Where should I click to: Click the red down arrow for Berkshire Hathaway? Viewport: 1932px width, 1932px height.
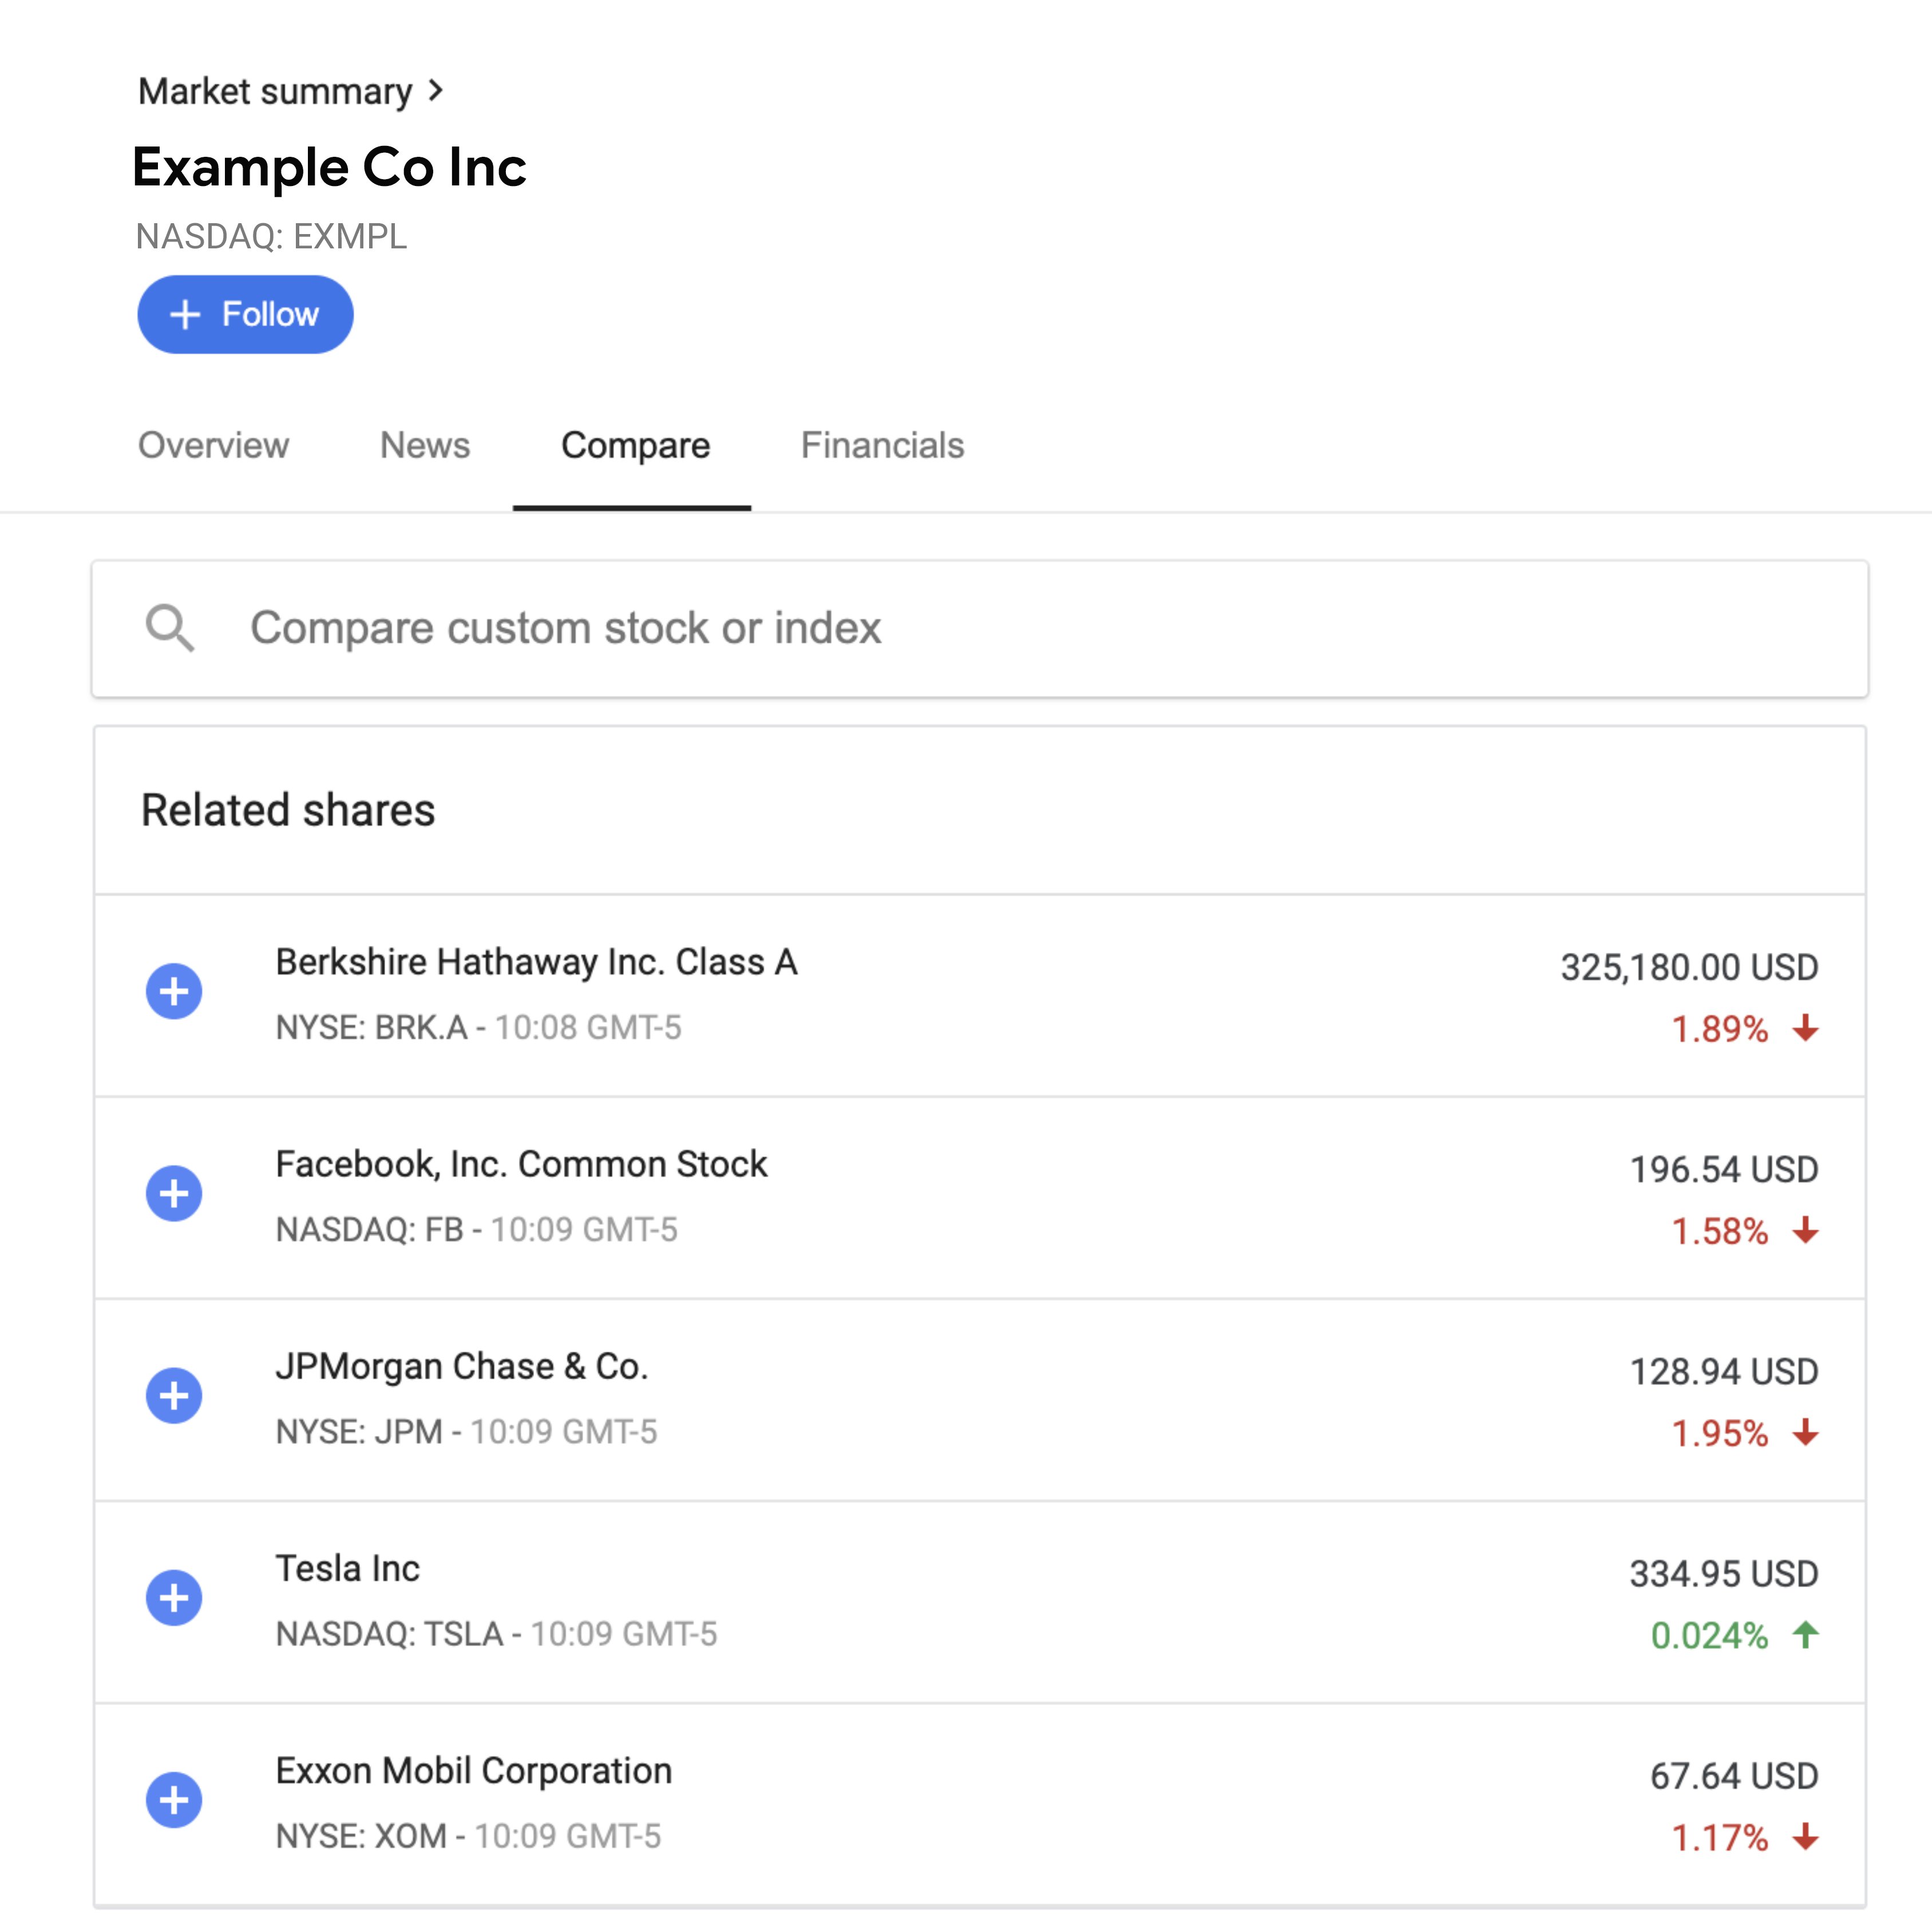(1805, 1028)
